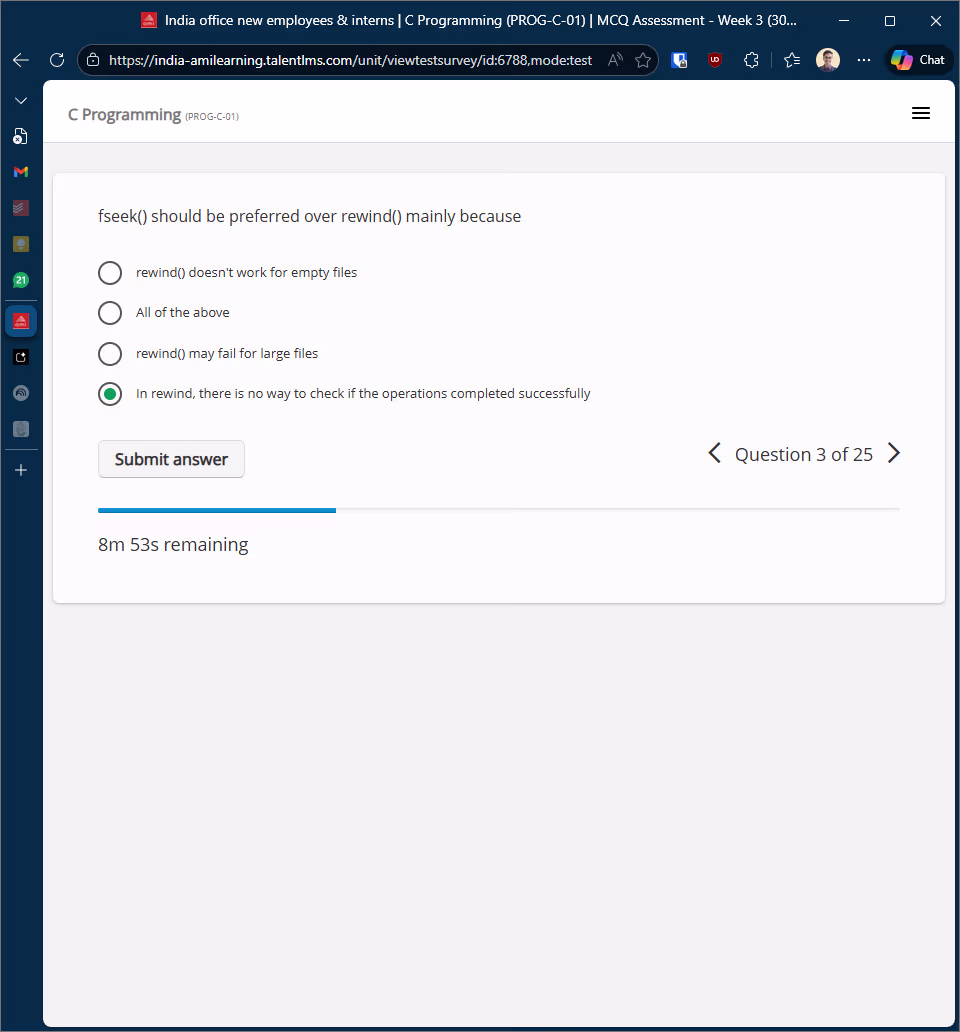Open the browser Settings and more menu
This screenshot has height=1032, width=960.
[864, 60]
